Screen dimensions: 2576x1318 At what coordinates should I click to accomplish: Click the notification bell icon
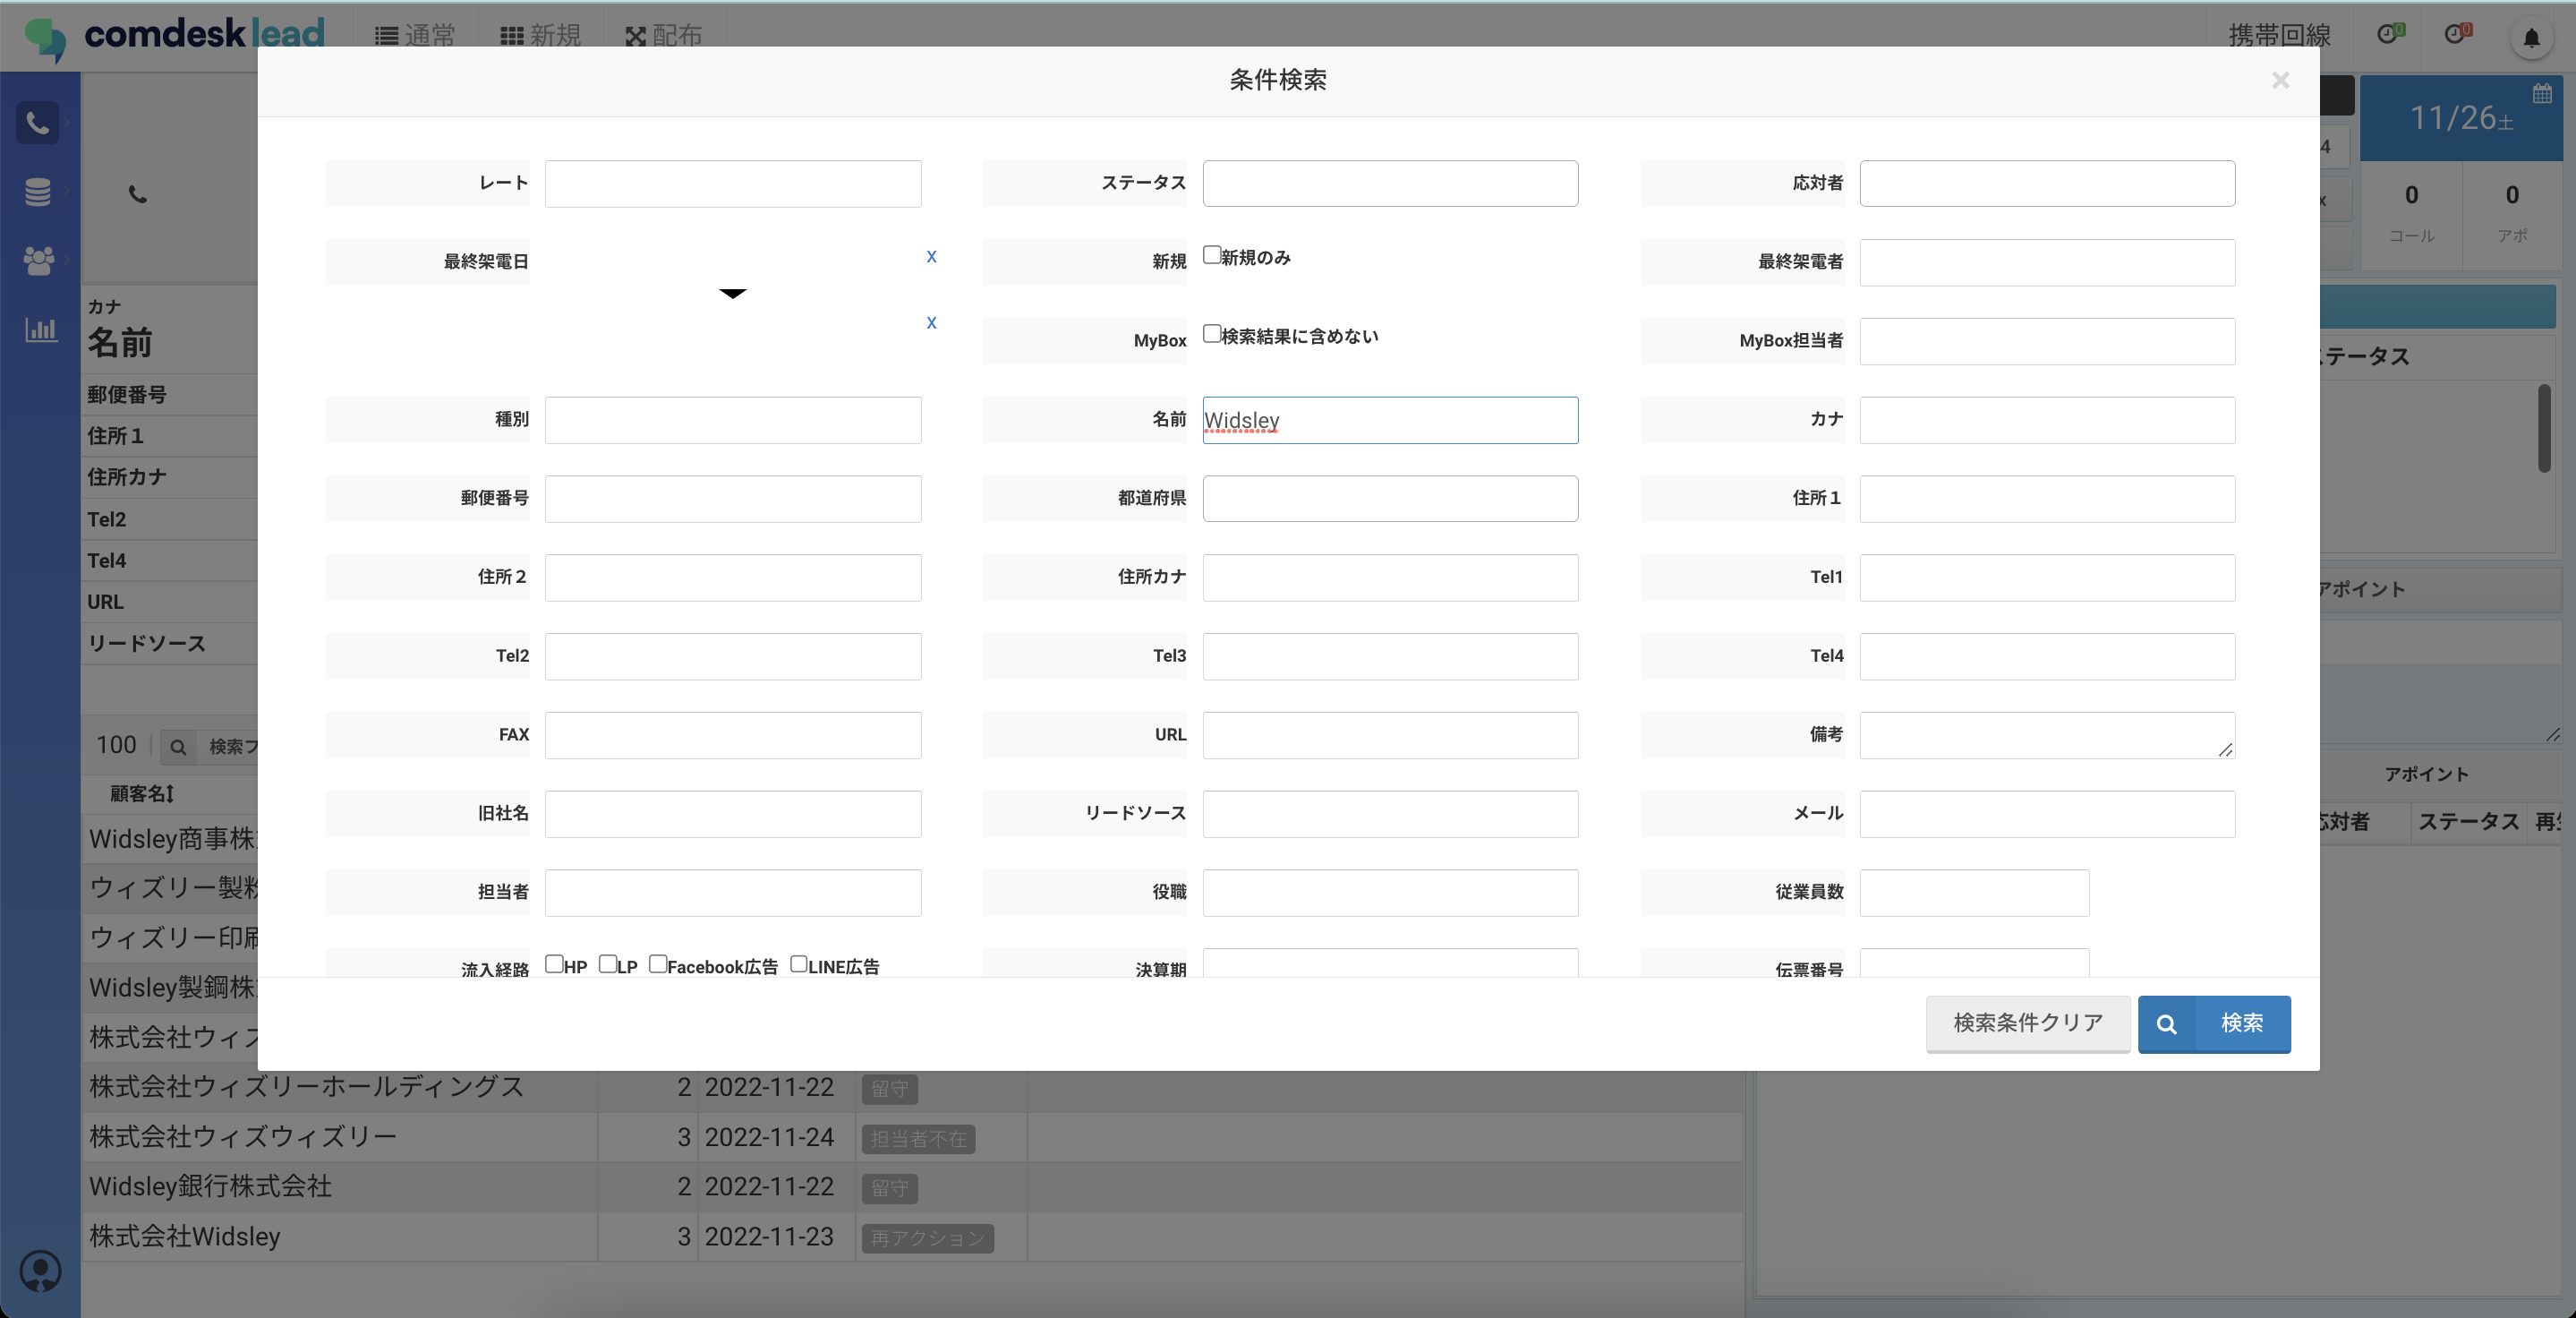[2530, 38]
